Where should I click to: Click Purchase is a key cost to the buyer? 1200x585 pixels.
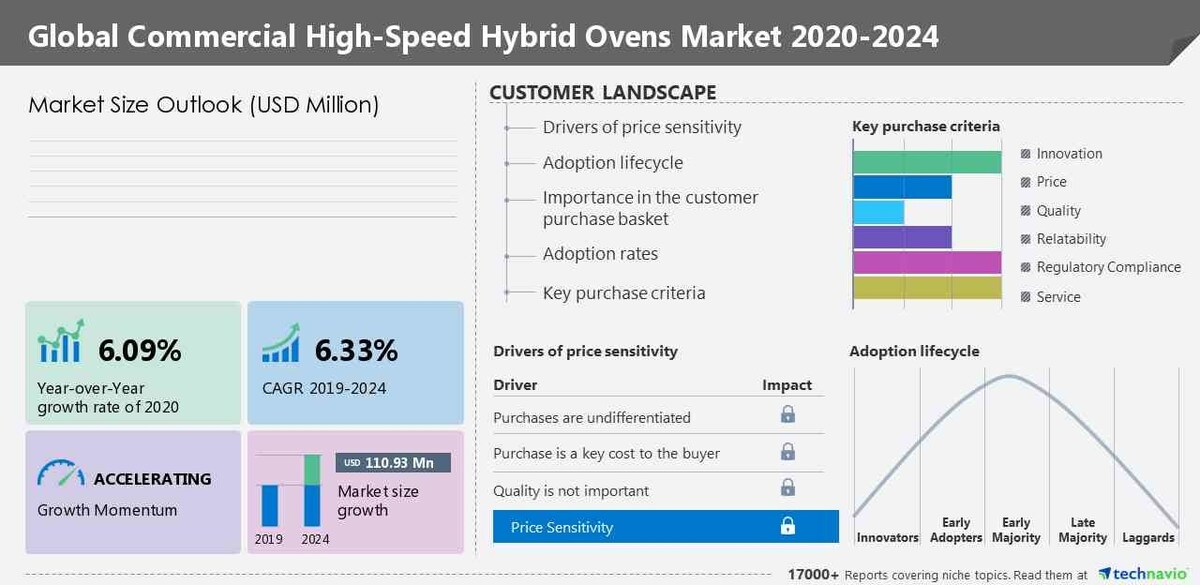[x=606, y=453]
